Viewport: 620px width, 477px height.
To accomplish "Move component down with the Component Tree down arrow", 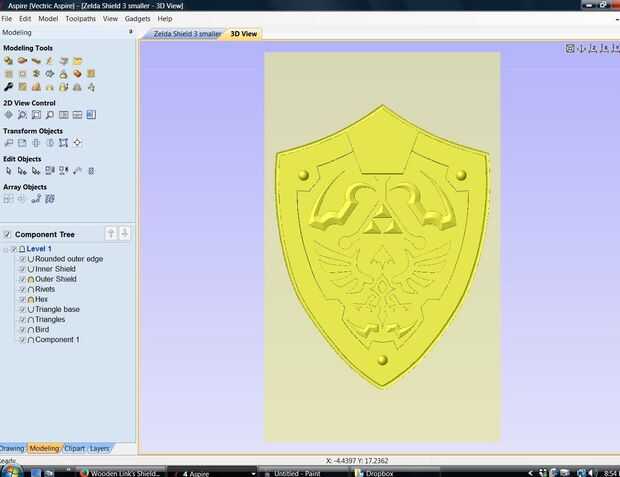I will click(124, 233).
